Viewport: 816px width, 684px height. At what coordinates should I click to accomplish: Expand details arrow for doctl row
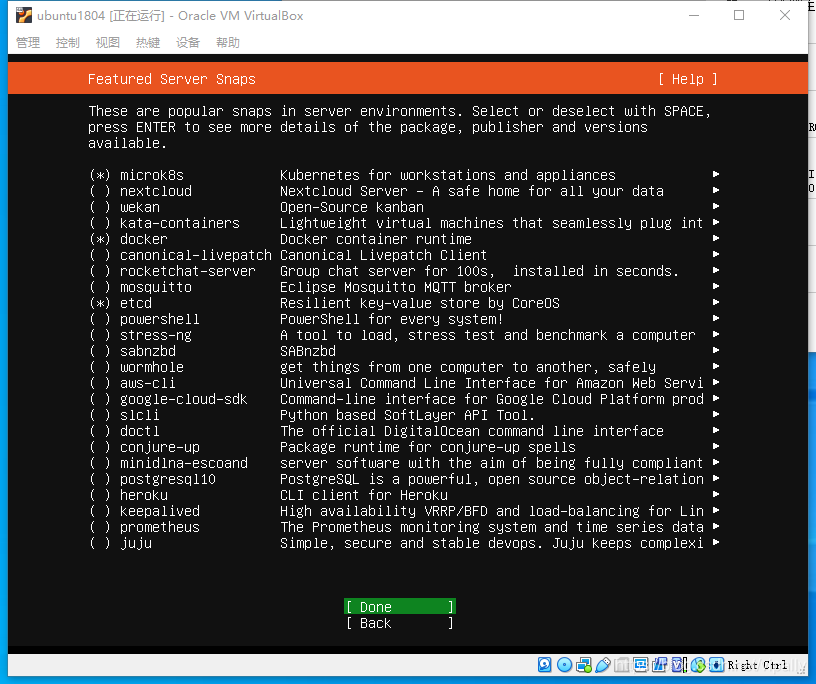click(x=716, y=430)
